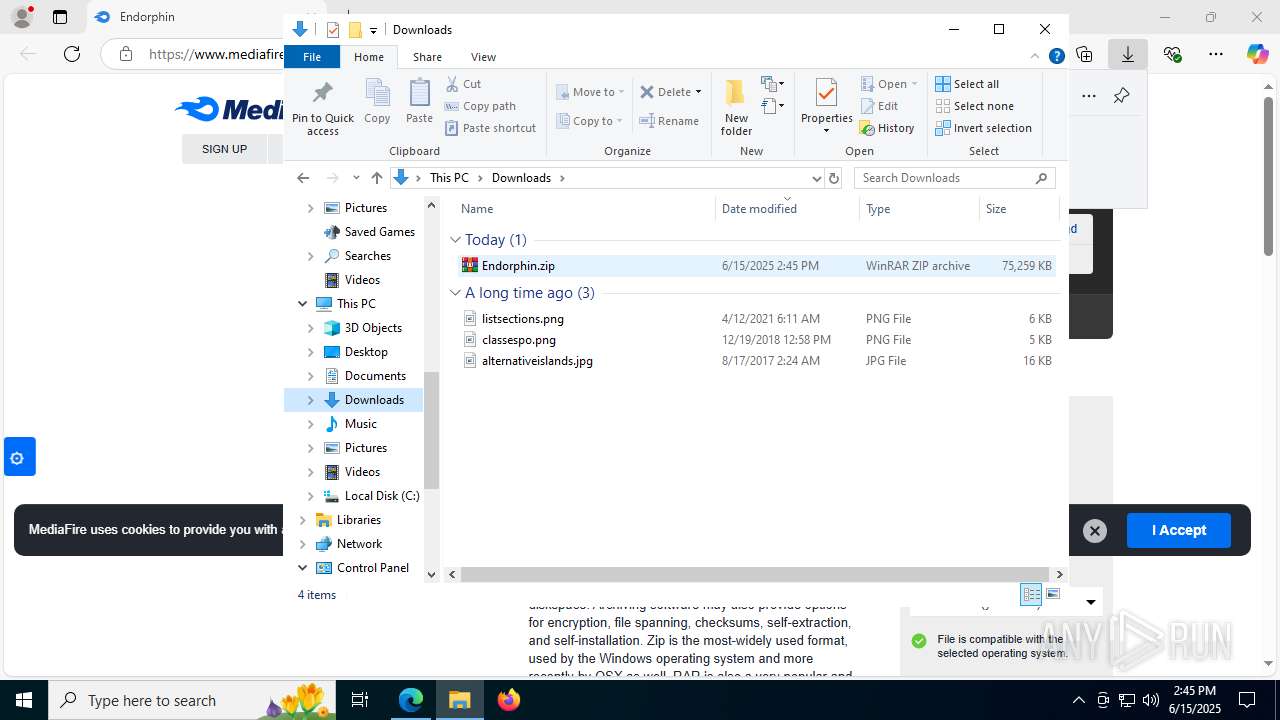Open Explorer Help question mark icon
The width and height of the screenshot is (1280, 720).
(x=1056, y=56)
